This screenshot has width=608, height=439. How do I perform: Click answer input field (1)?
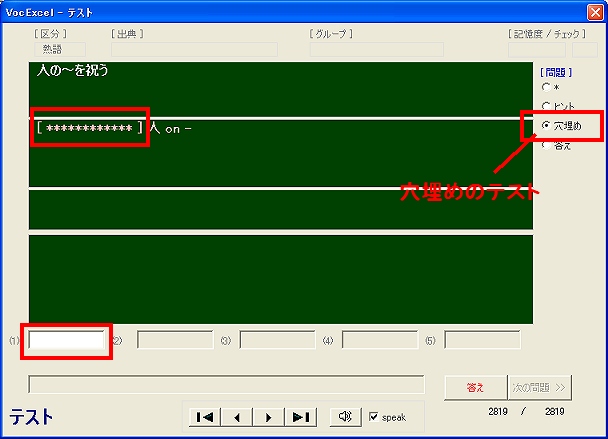point(66,340)
